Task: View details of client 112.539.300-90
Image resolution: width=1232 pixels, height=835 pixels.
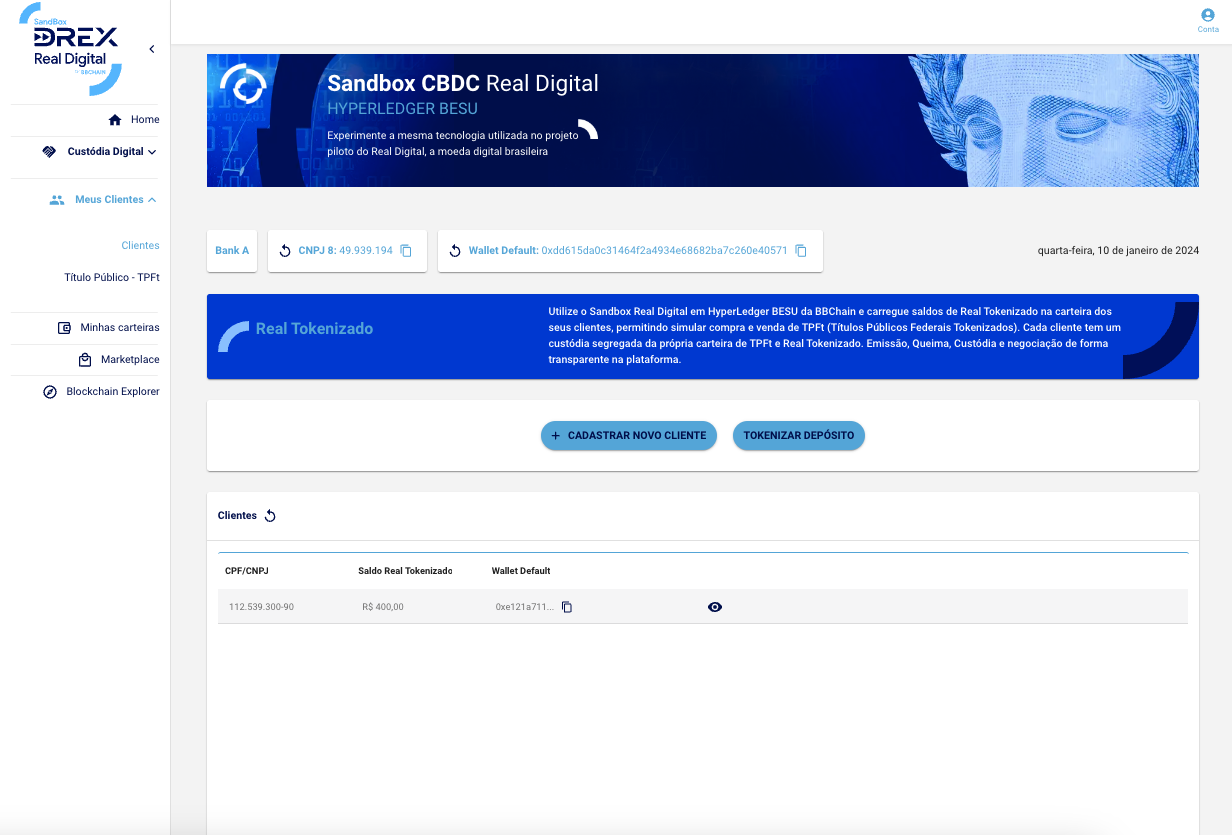Action: tap(714, 607)
